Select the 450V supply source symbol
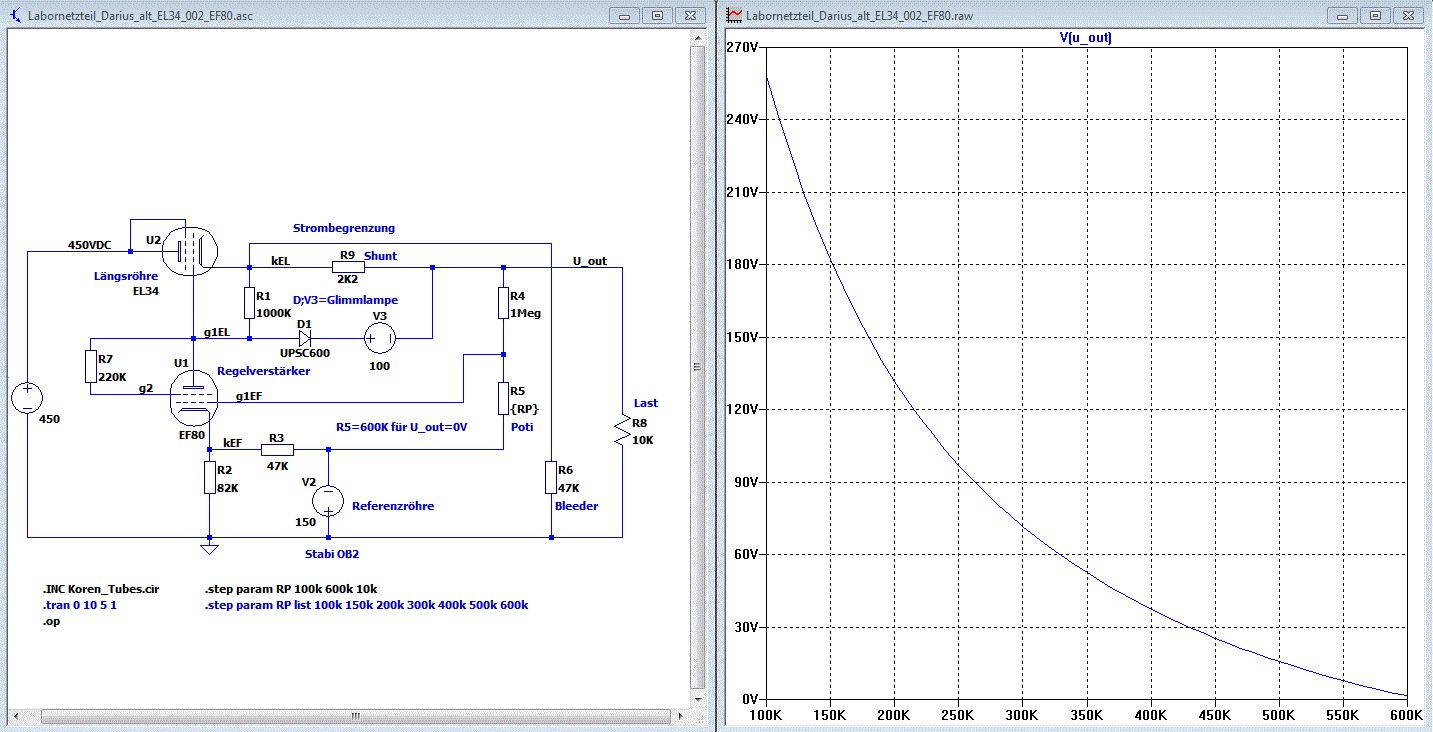The image size is (1433, 732). [27, 398]
